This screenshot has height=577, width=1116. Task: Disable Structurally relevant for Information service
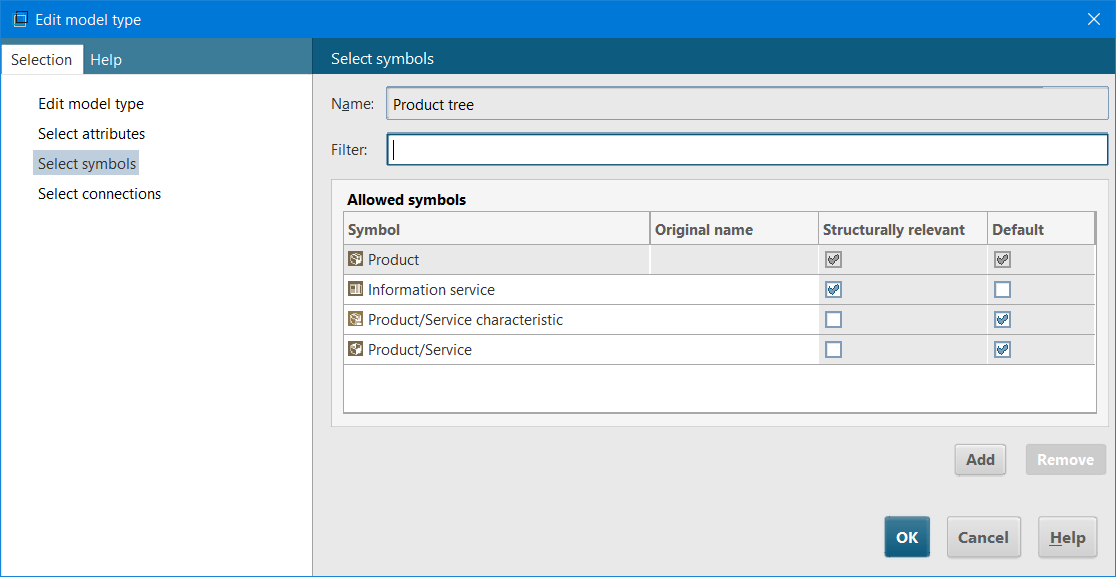tap(834, 289)
